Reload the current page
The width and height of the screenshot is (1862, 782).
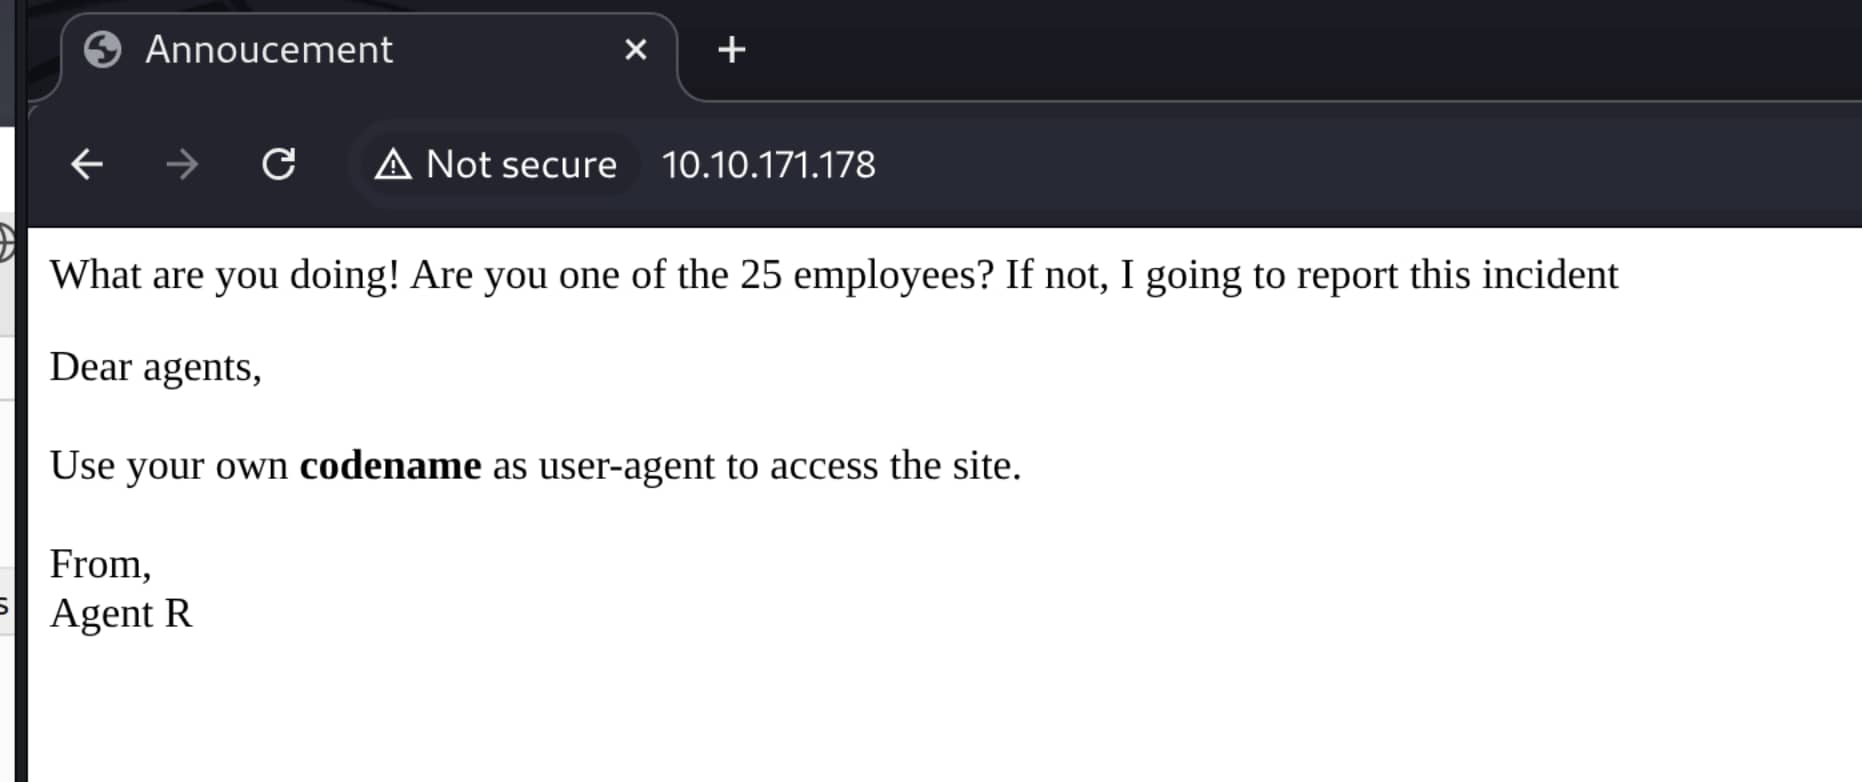278,164
